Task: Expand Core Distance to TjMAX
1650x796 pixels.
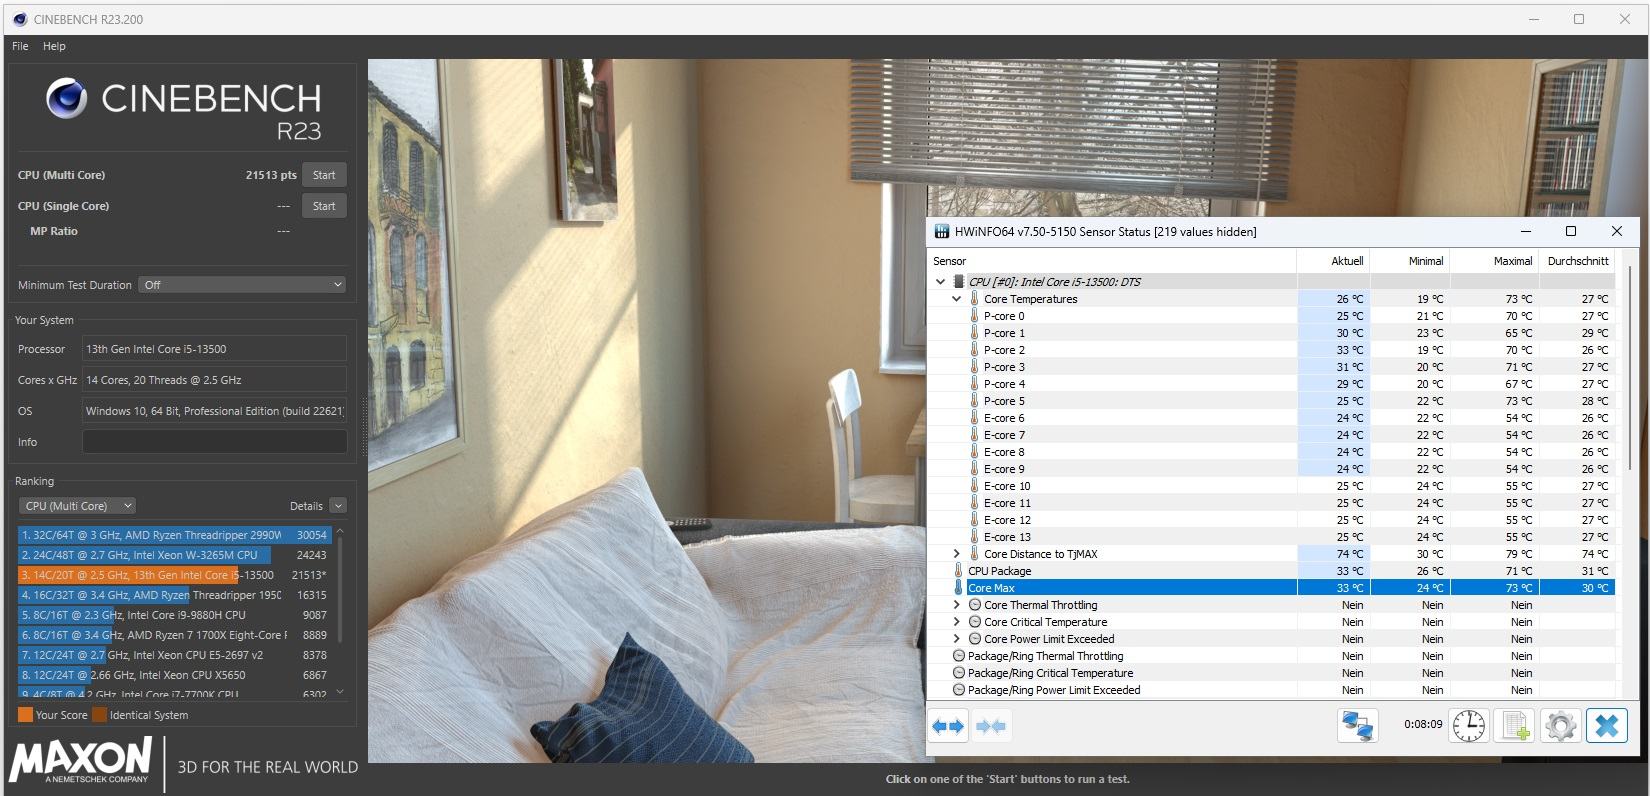Action: [x=957, y=554]
